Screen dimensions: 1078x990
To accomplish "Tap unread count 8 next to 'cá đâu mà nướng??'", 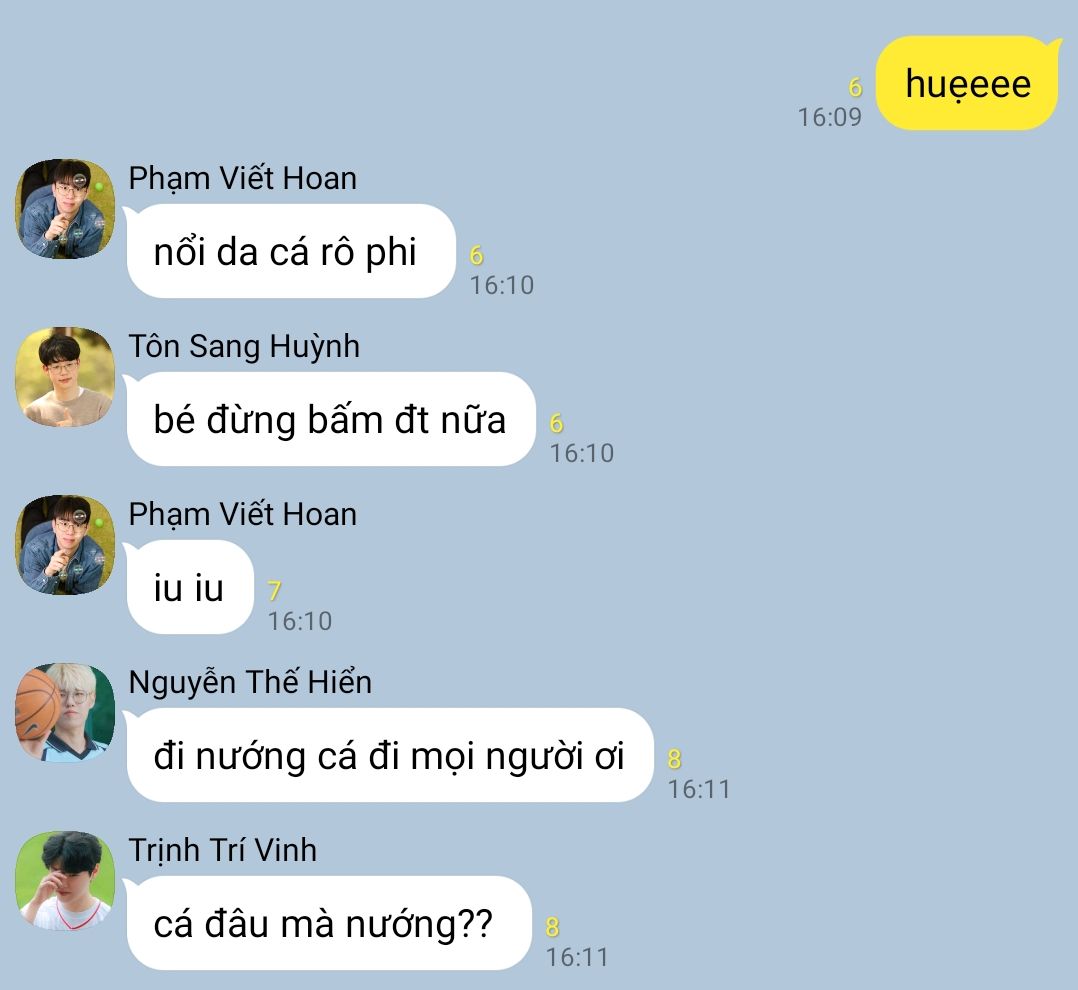I will [553, 927].
